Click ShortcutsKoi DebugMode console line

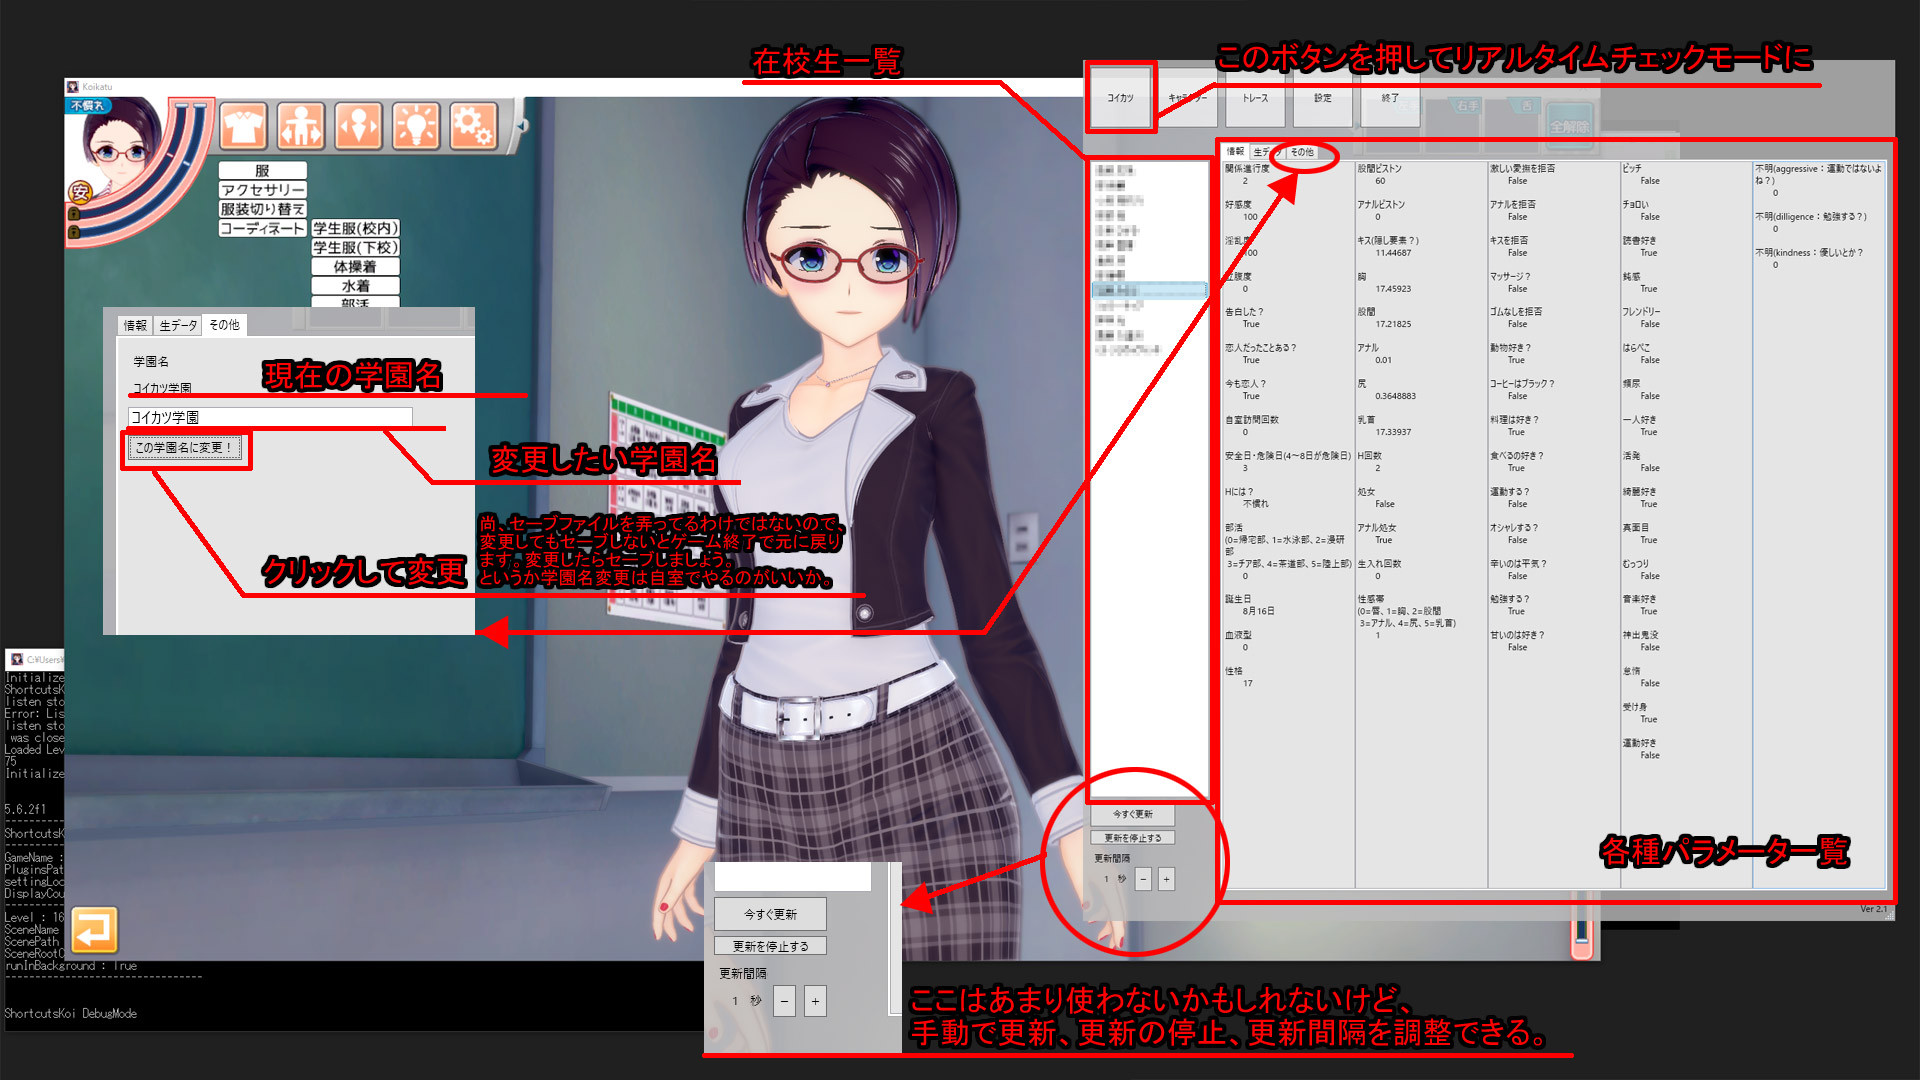point(70,1013)
